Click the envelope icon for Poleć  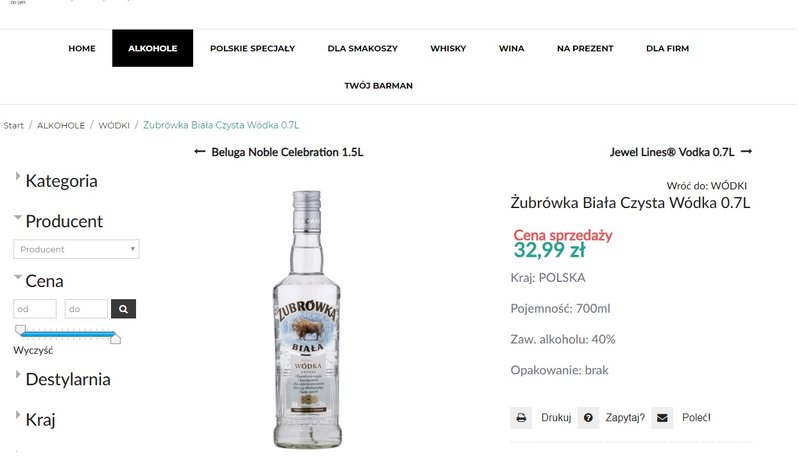point(662,418)
